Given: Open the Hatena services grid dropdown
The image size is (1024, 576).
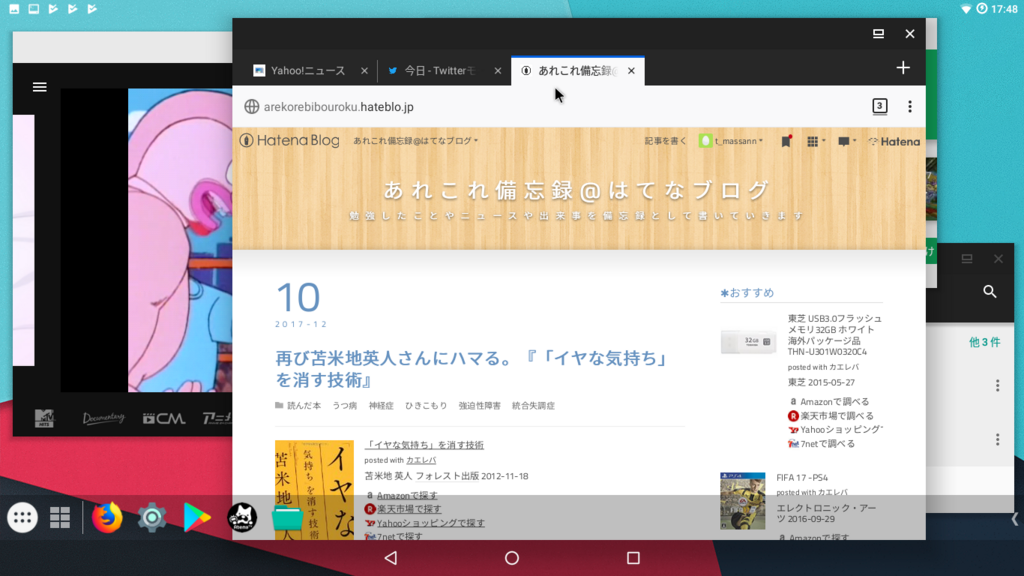Looking at the screenshot, I should [816, 141].
